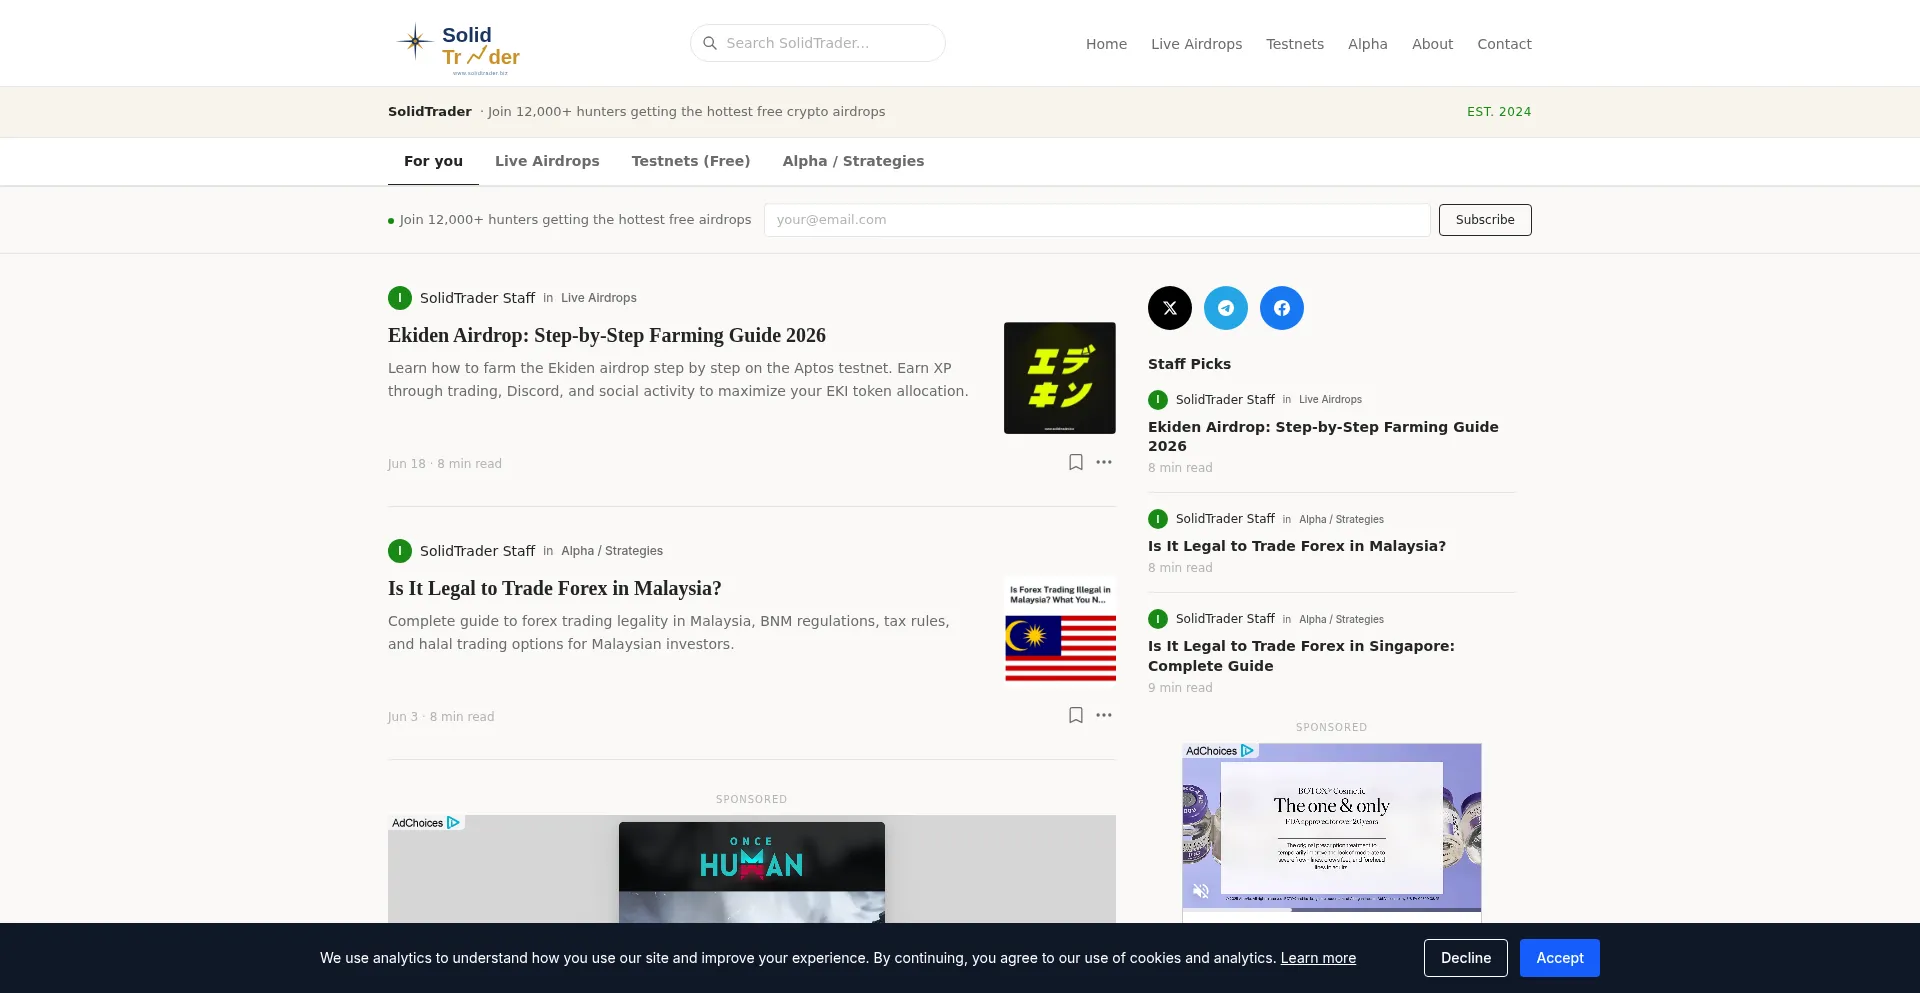This screenshot has width=1920, height=993.
Task: Accept the cookies banner
Action: coord(1560,958)
